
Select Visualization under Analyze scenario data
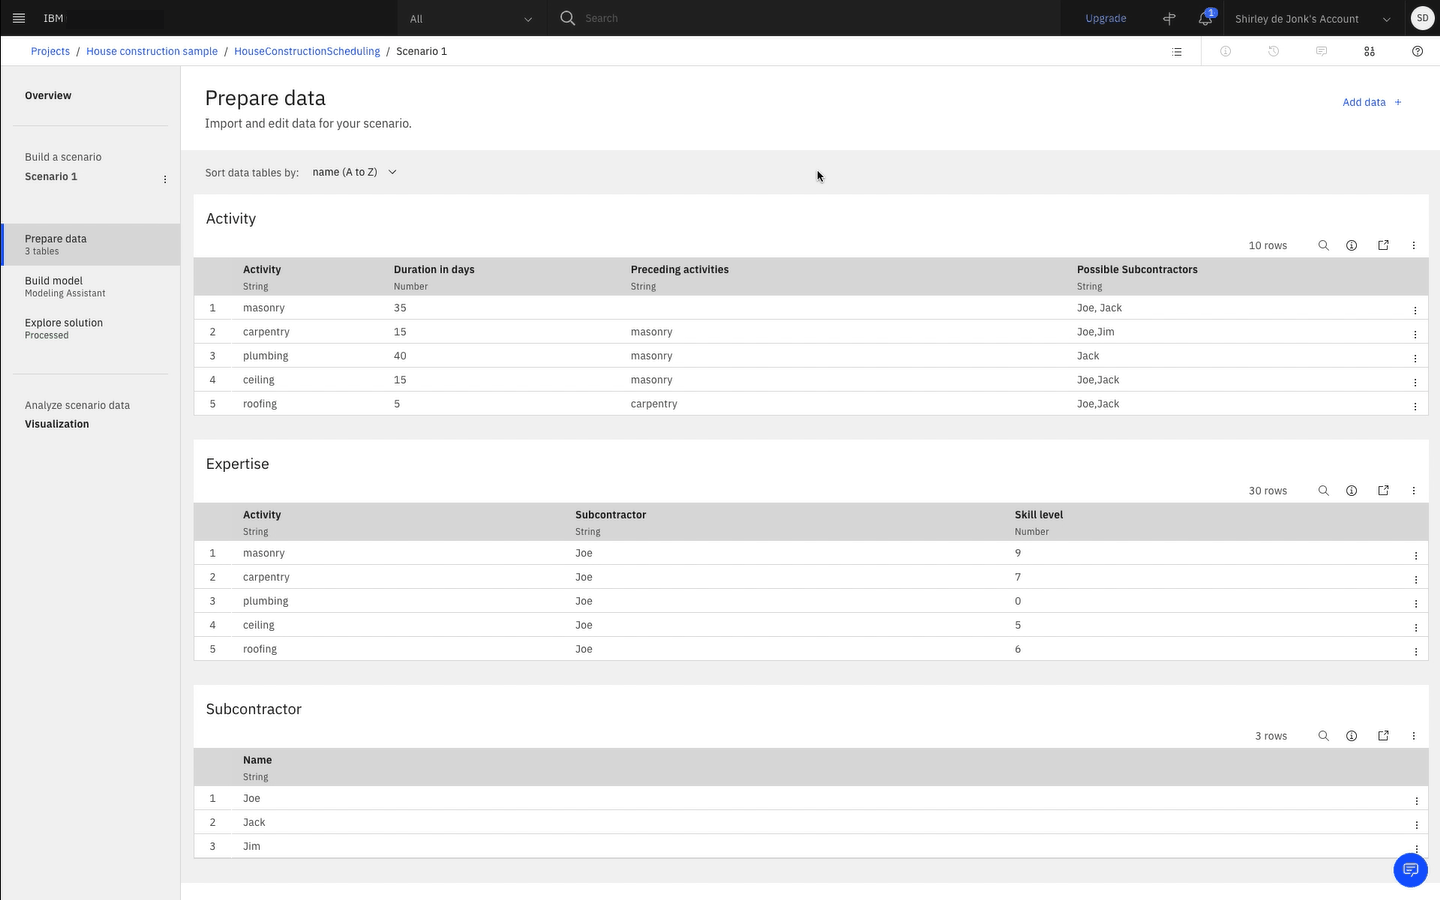pos(57,423)
